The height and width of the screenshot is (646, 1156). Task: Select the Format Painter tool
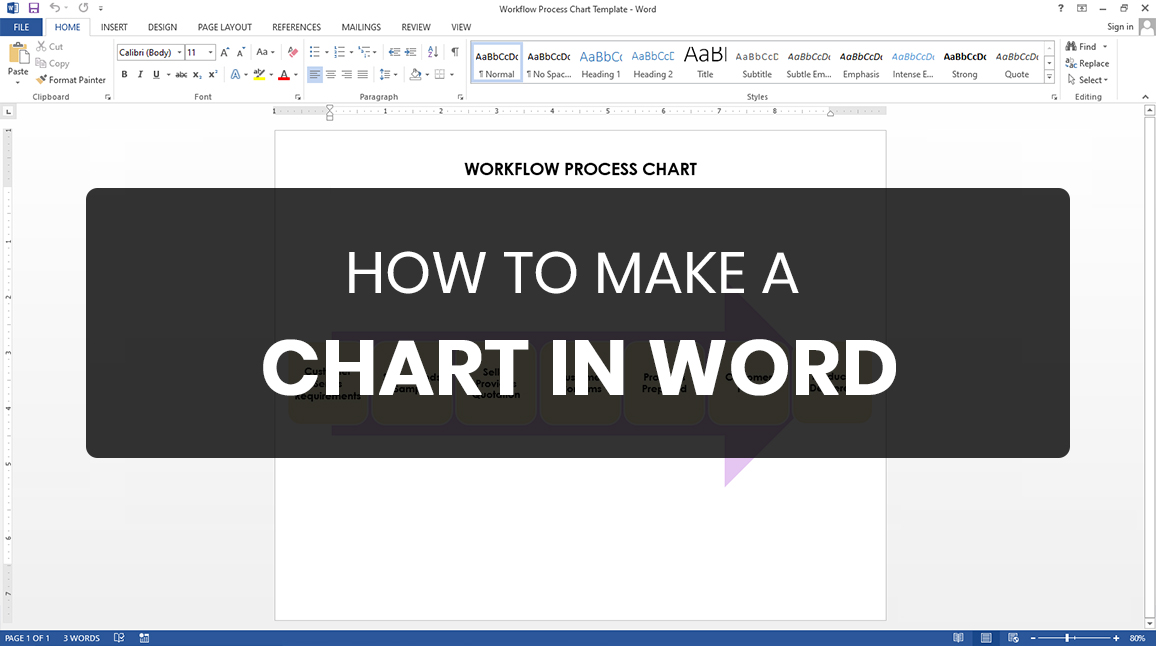71,79
